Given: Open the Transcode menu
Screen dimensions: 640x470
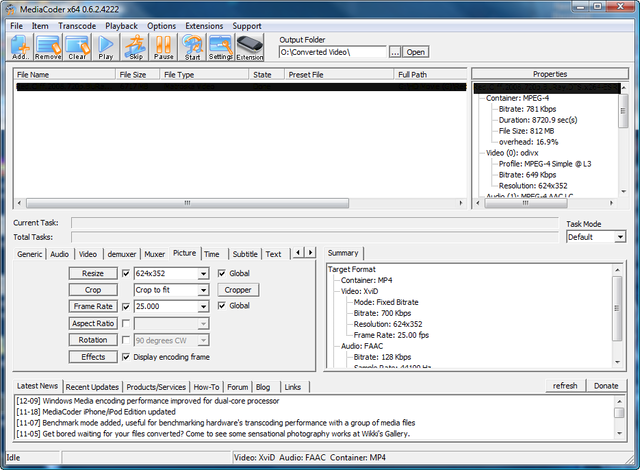Looking at the screenshot, I should click(x=76, y=25).
